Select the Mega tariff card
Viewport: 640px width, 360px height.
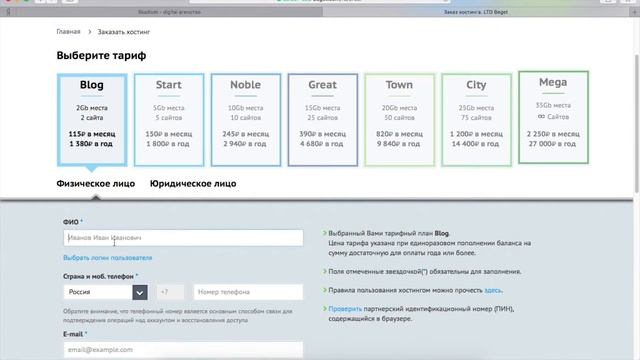(x=553, y=117)
